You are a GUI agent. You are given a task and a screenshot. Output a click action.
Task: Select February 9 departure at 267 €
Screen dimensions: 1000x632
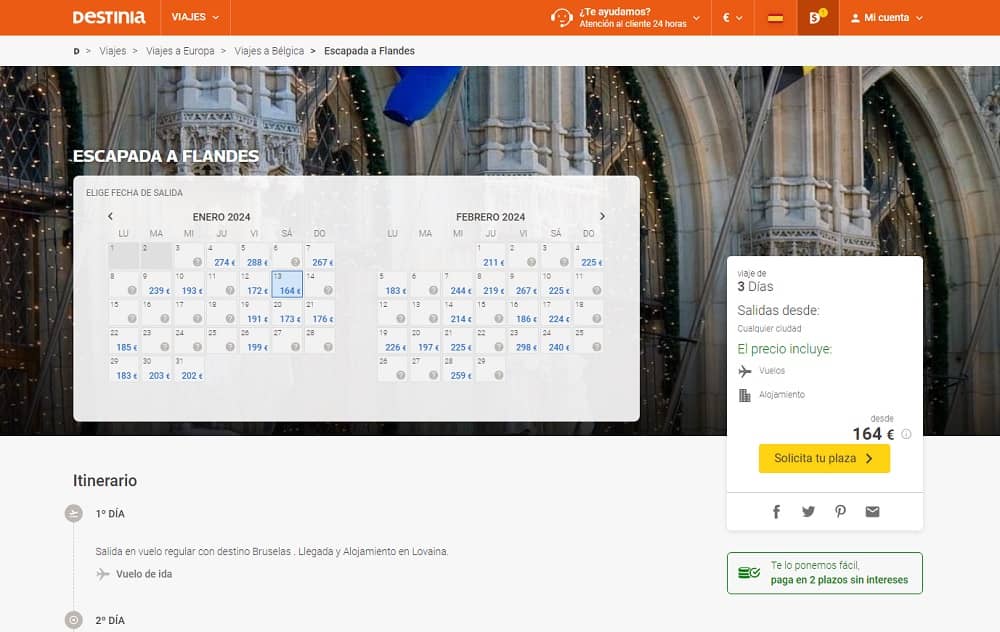coord(523,284)
